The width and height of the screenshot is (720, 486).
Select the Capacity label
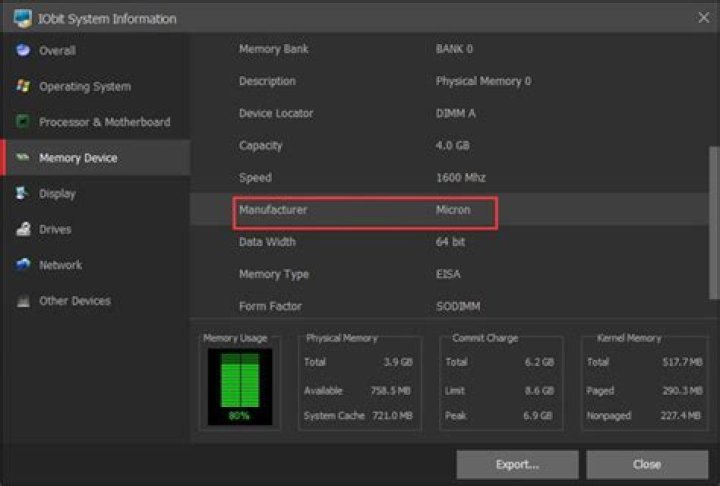tap(260, 146)
